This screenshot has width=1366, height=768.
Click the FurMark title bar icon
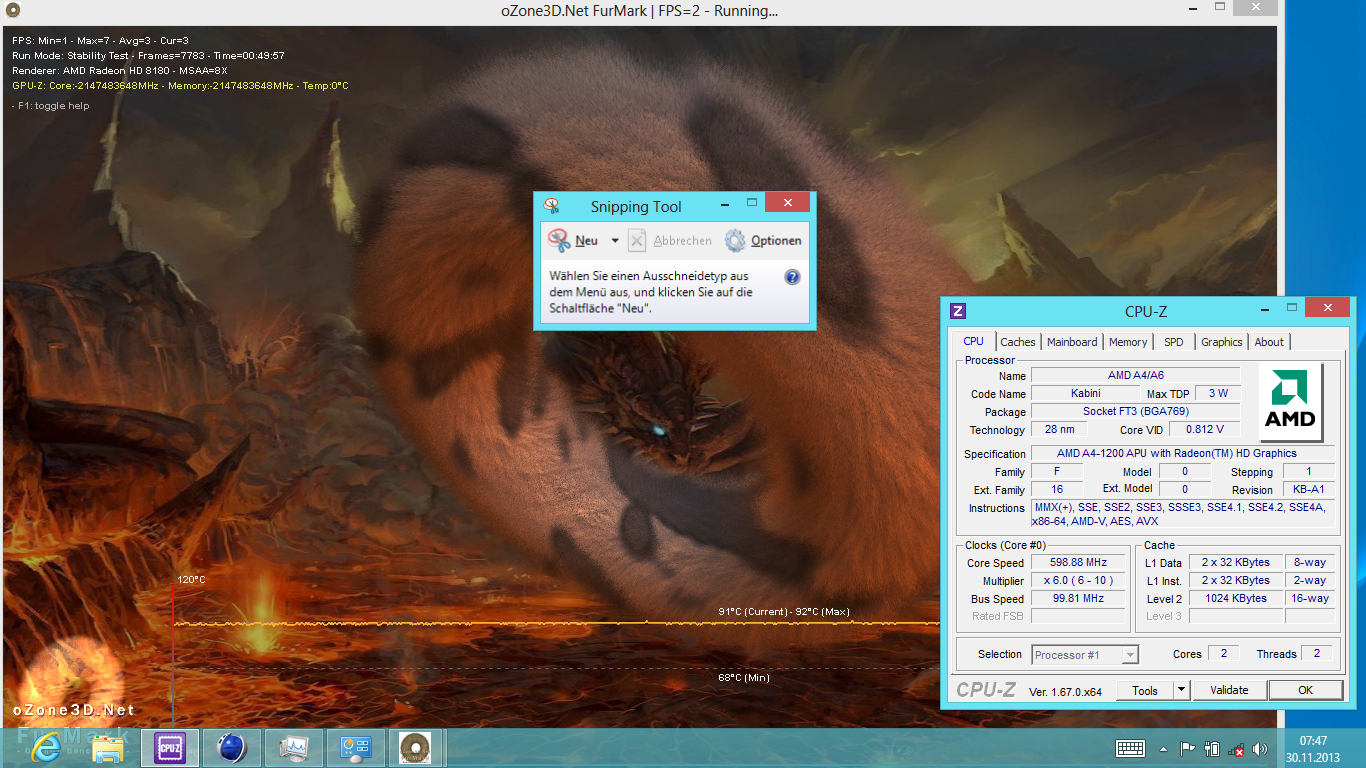12,11
